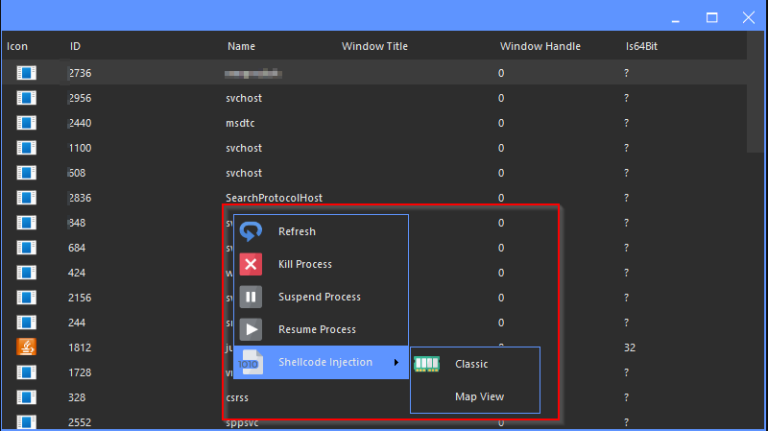Click the play icon for Resume Process
This screenshot has width=768, height=431.
pyautogui.click(x=251, y=329)
